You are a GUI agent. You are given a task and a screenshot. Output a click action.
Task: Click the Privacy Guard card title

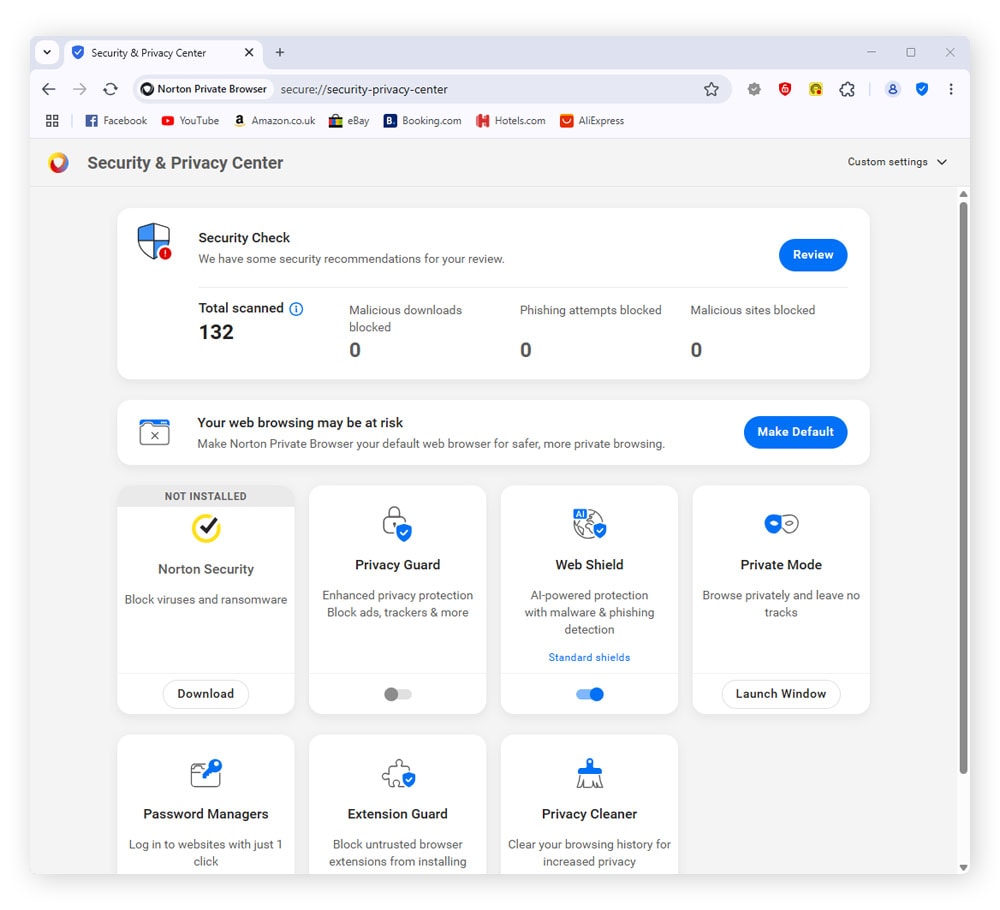[x=397, y=565]
